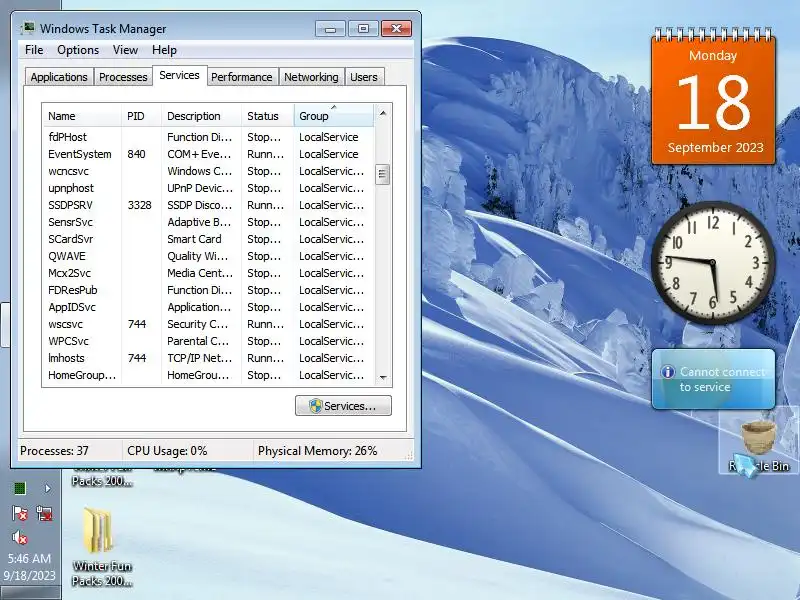
Task: Open the File menu
Action: [34, 50]
